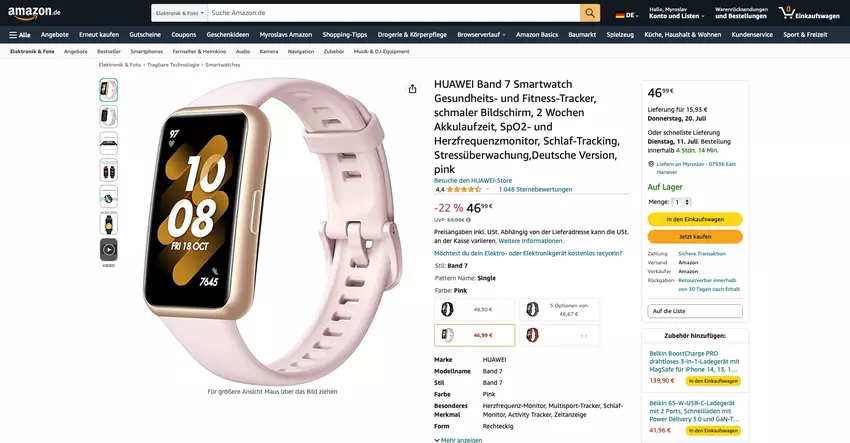Play the product video thumbnail
Screen dimensions: 850x443
(108, 250)
